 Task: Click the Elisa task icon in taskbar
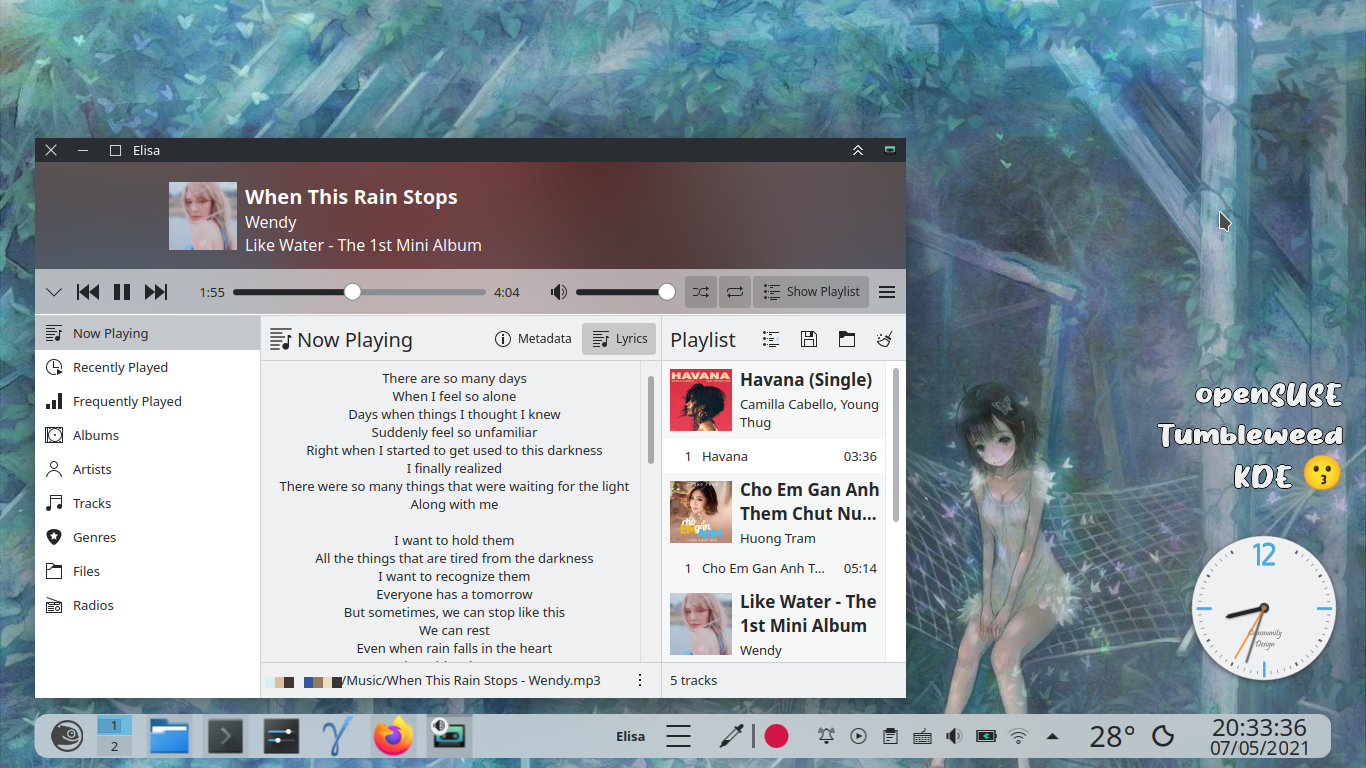pos(450,737)
